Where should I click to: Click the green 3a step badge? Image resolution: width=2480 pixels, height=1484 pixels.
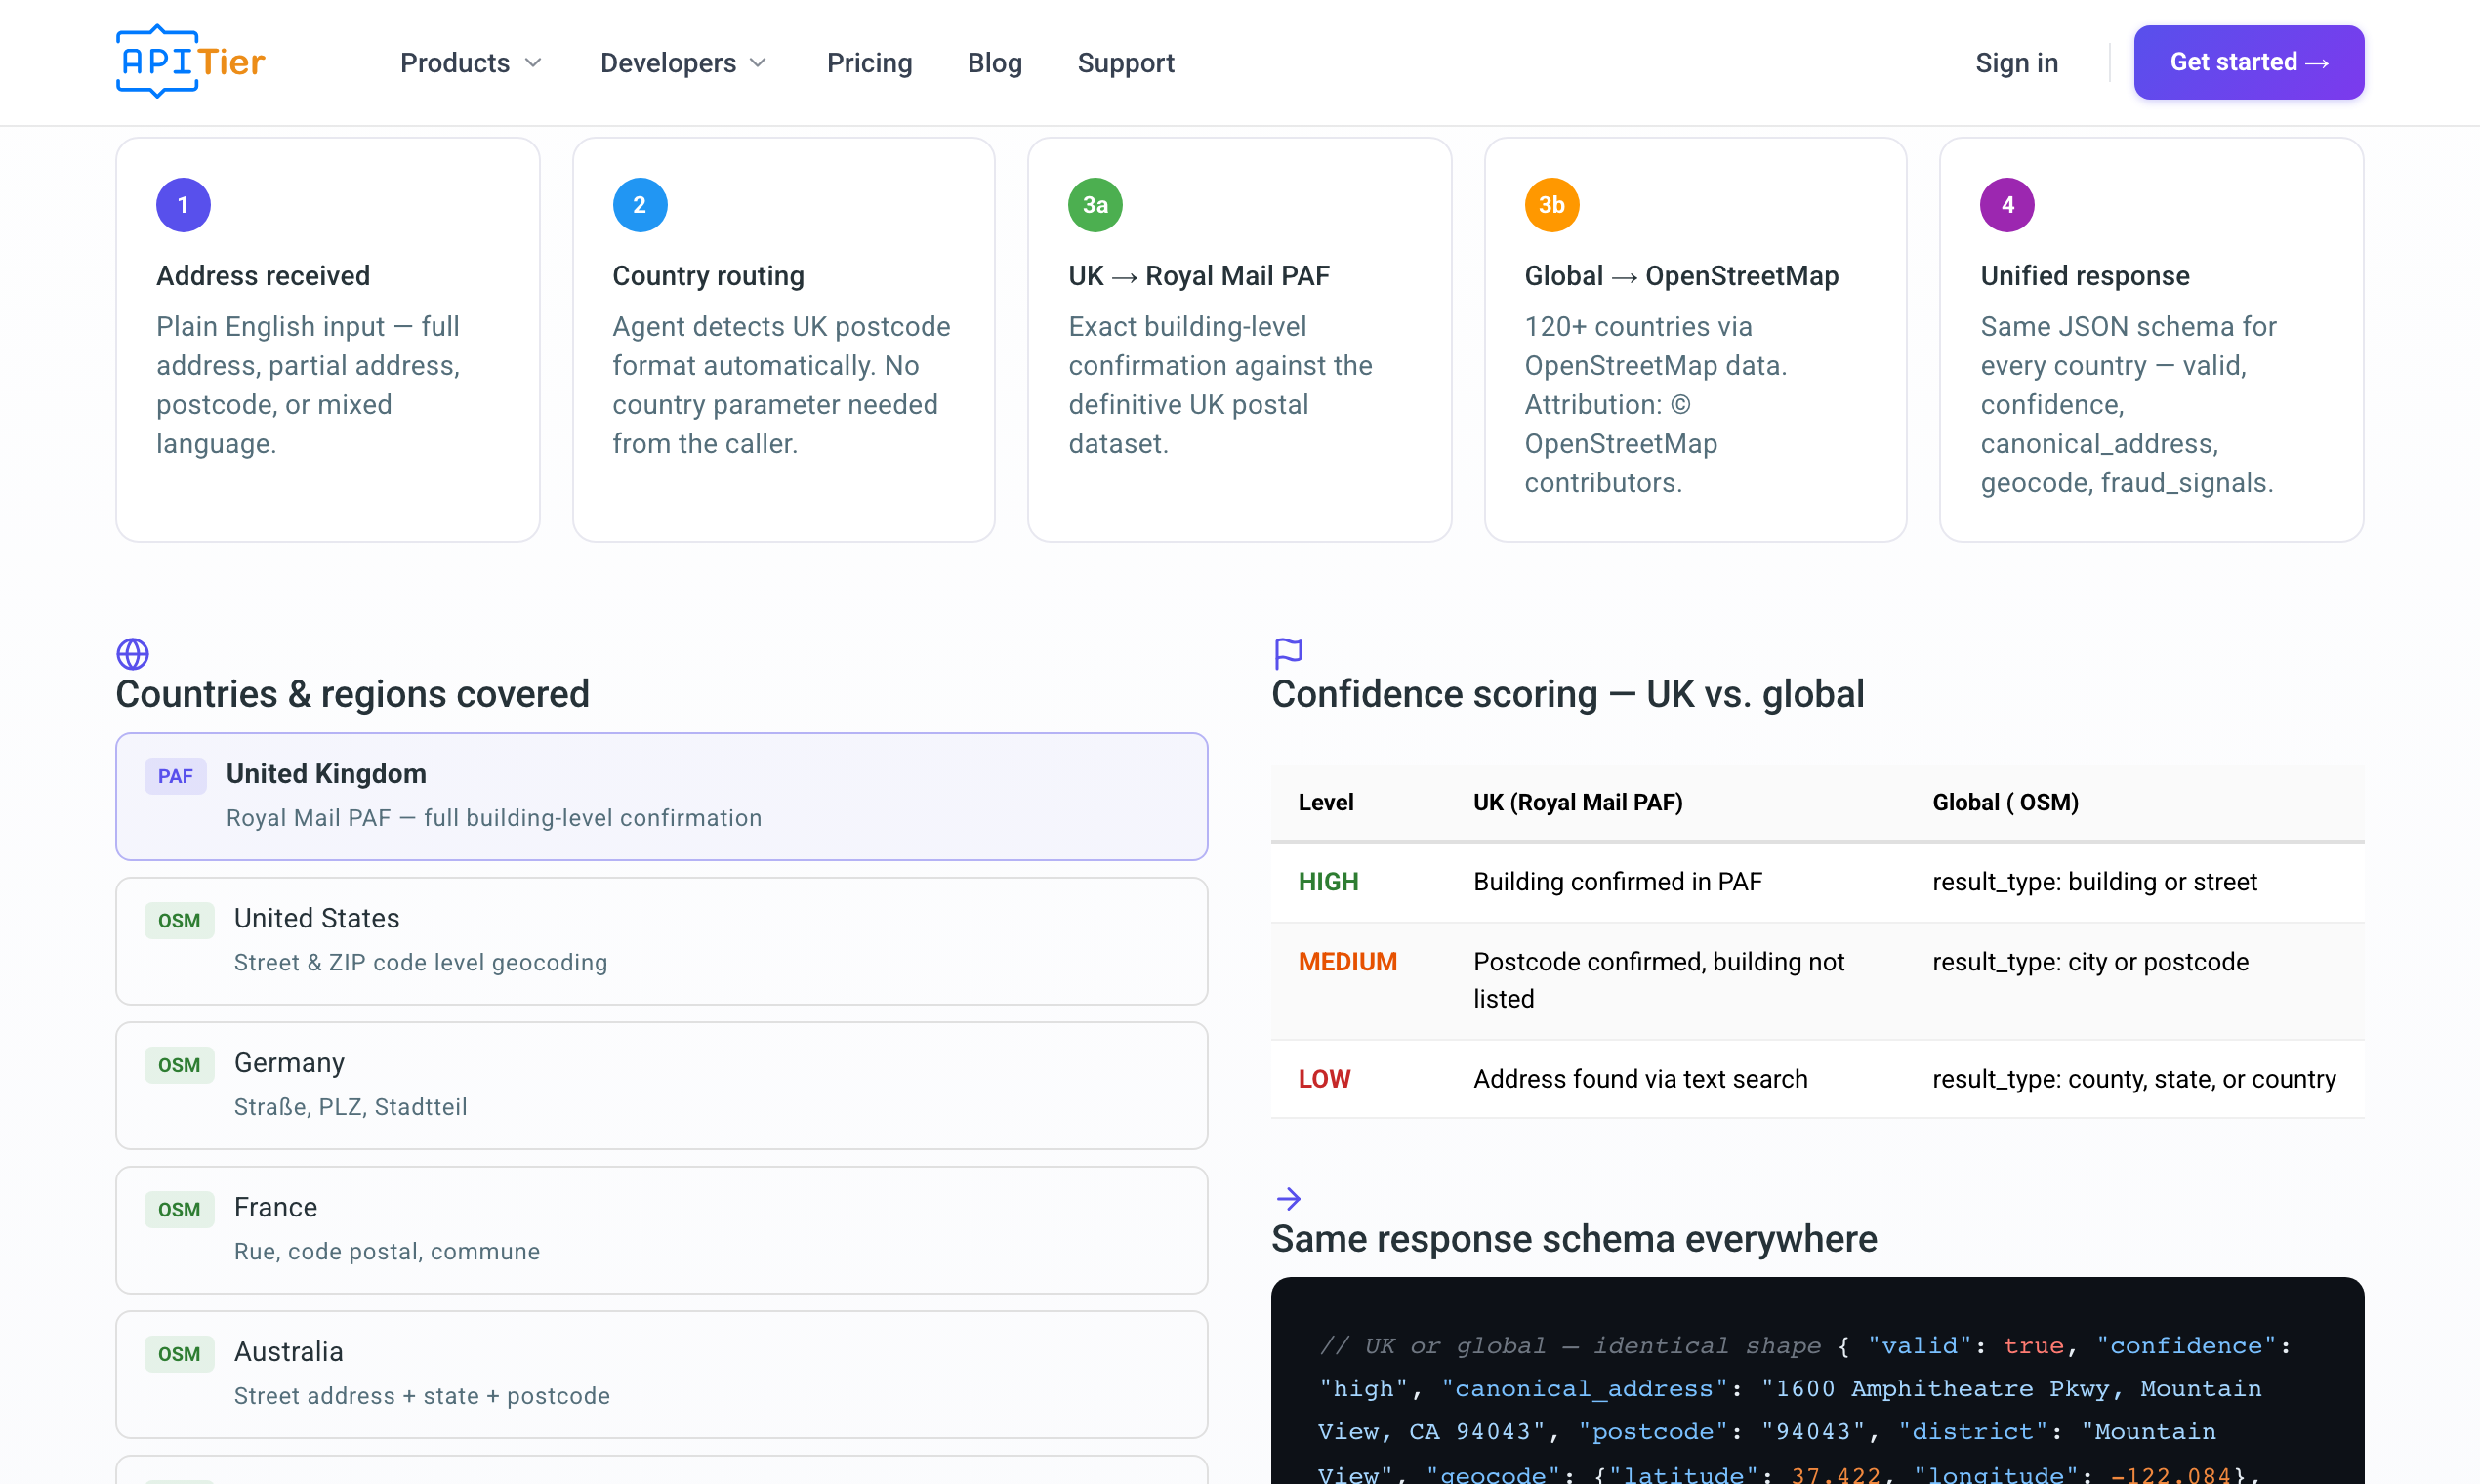pyautogui.click(x=1095, y=205)
